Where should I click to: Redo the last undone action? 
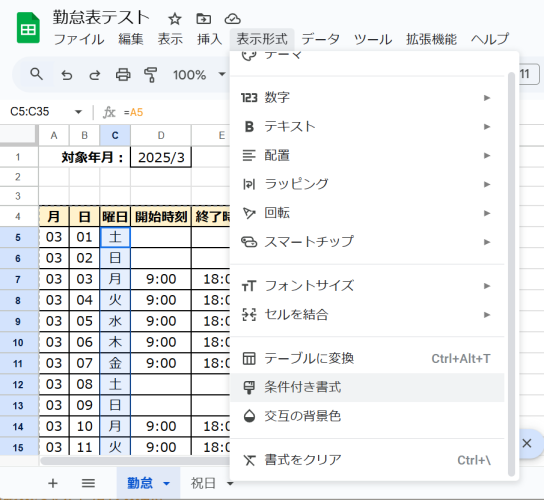[95, 75]
